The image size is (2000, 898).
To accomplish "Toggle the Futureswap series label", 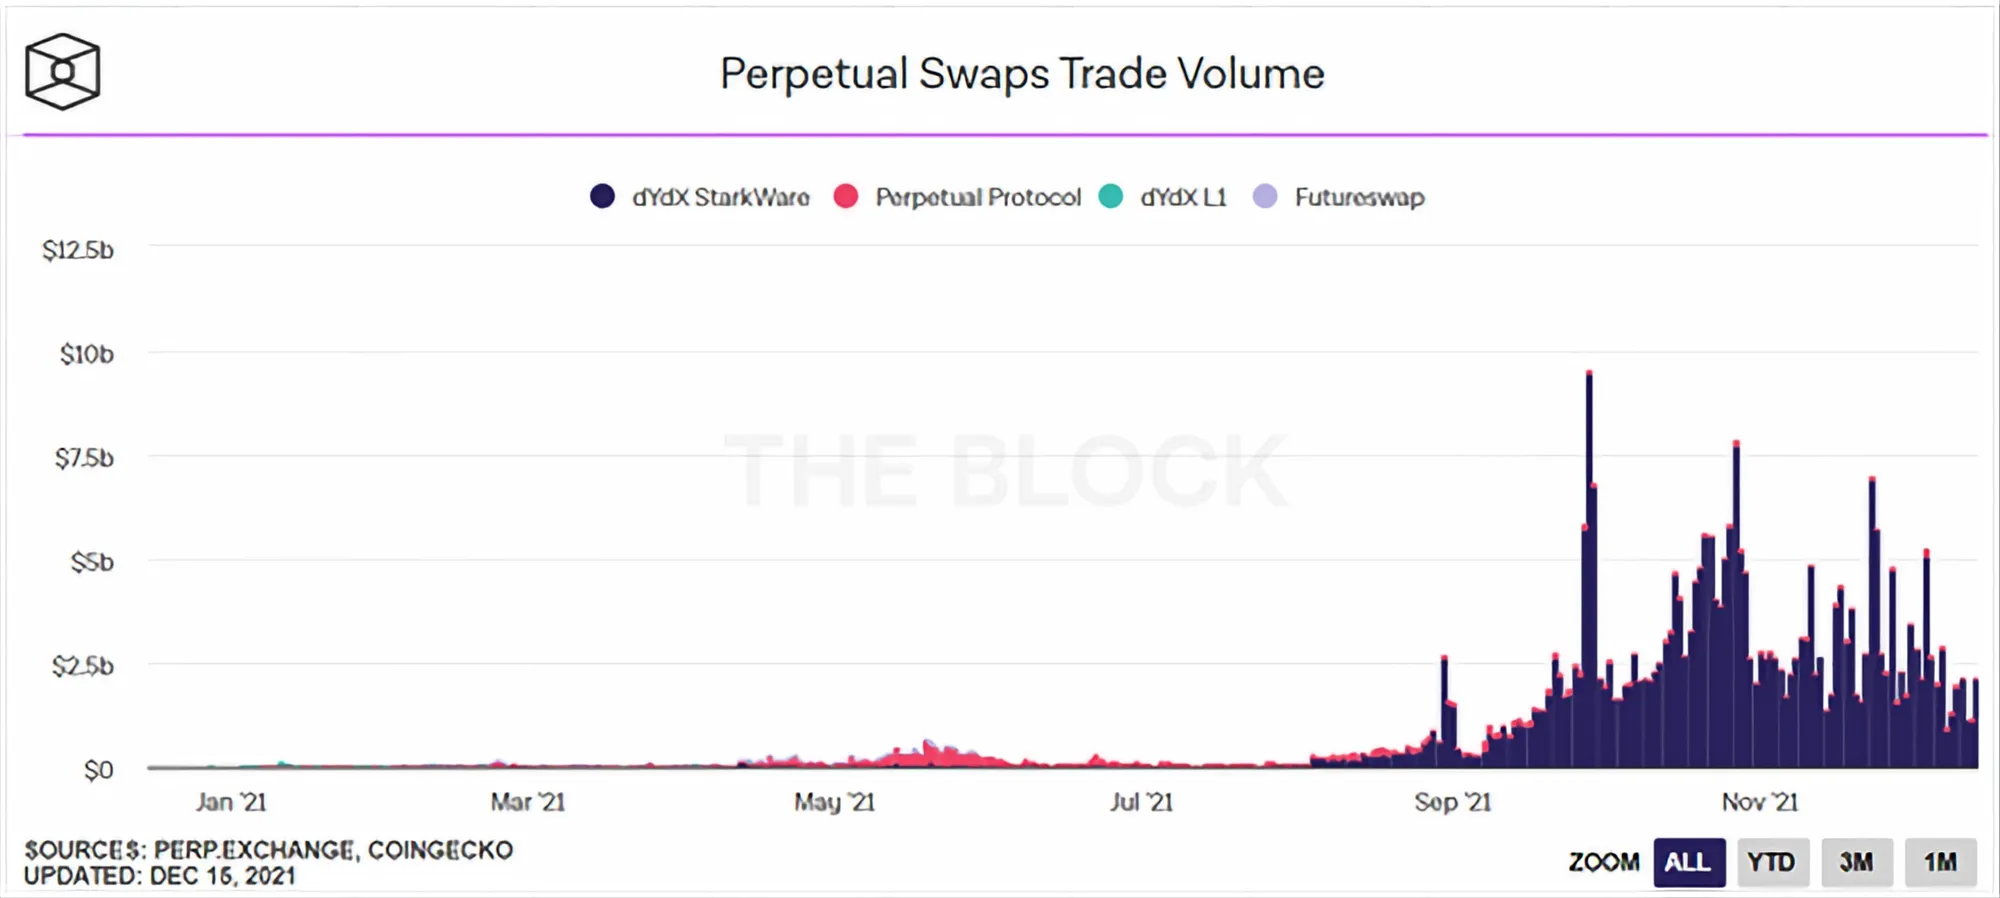I will 1359,197.
